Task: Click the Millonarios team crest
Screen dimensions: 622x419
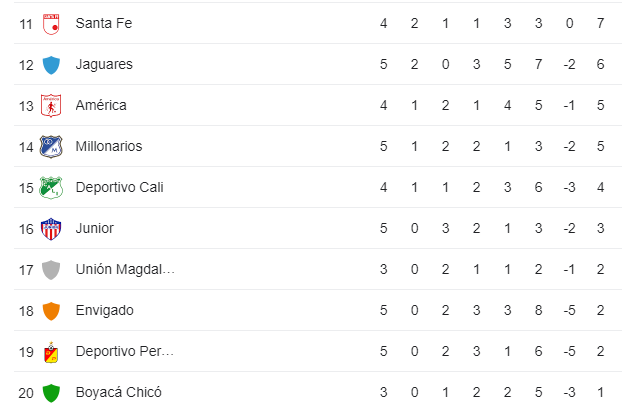Action: 51,146
